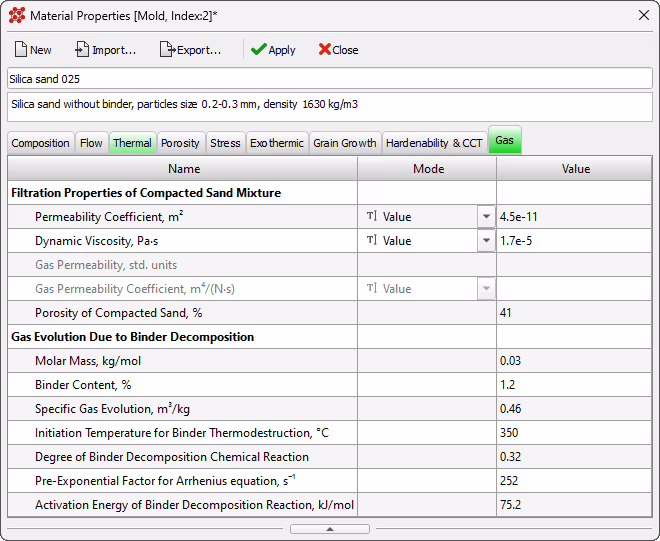Select the Stress tab
This screenshot has height=541, width=660.
pyautogui.click(x=225, y=143)
